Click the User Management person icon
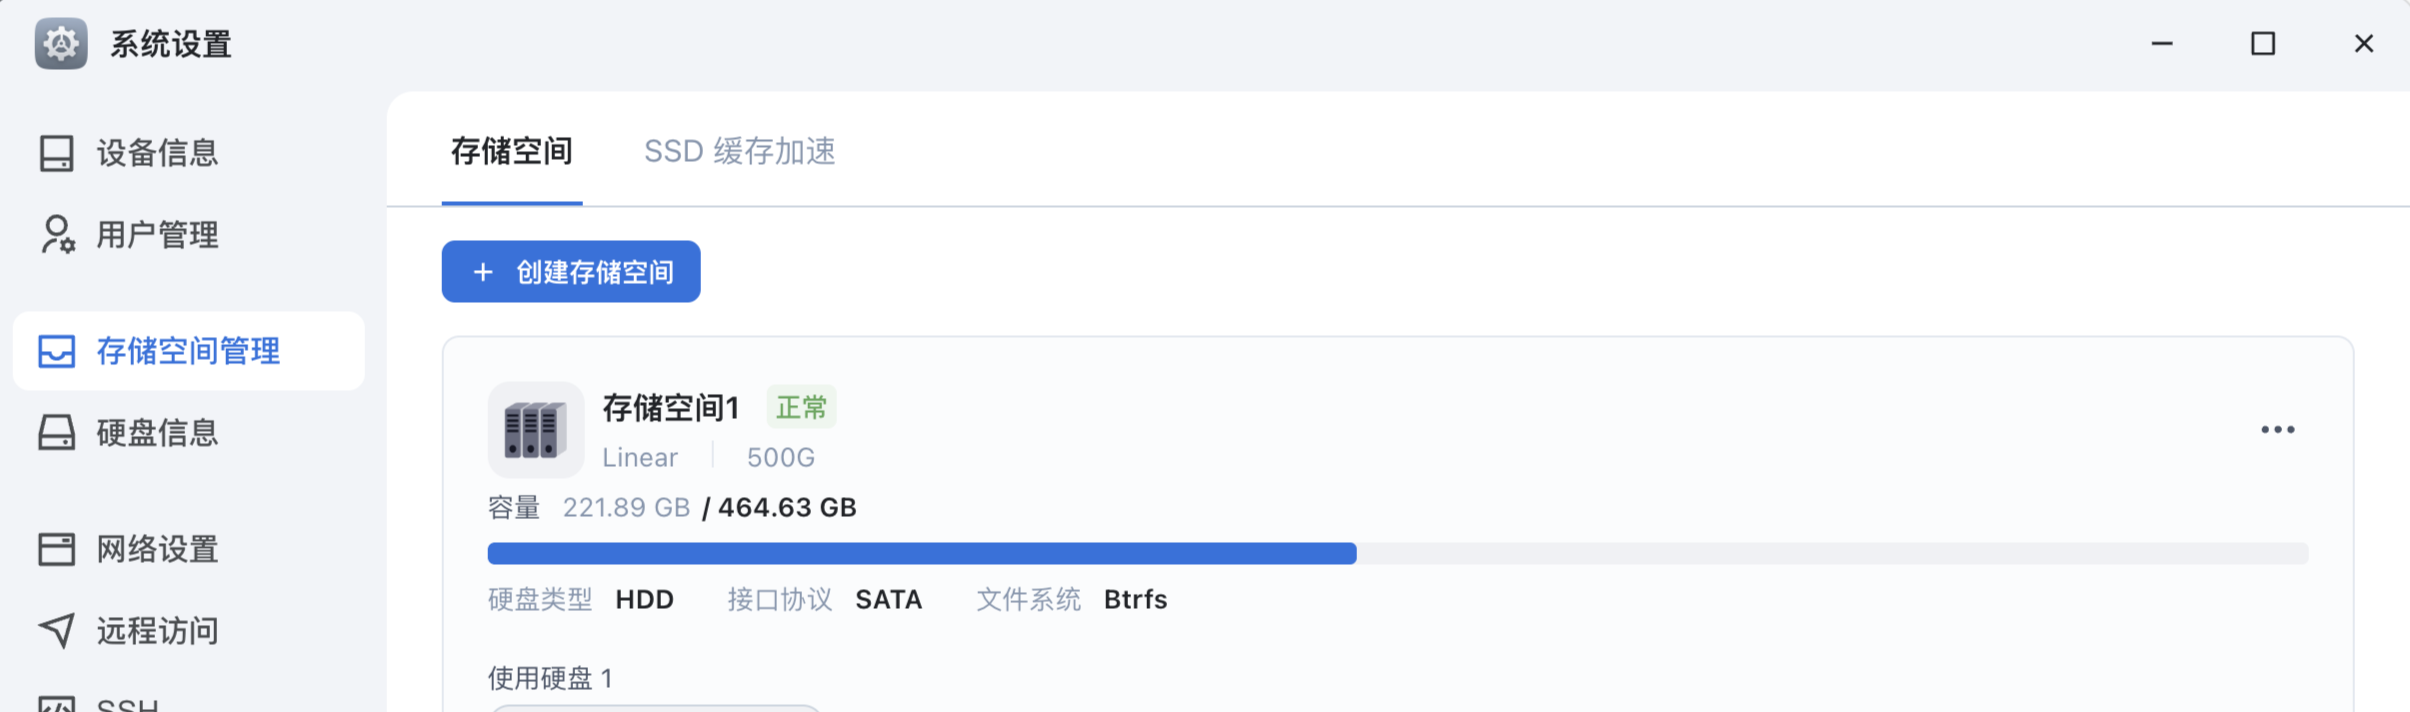 click(57, 235)
